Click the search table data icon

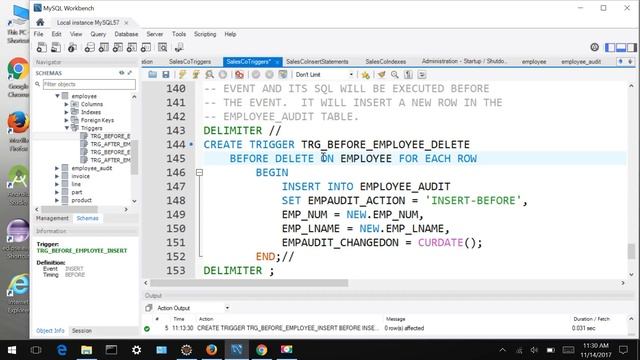(x=162, y=48)
